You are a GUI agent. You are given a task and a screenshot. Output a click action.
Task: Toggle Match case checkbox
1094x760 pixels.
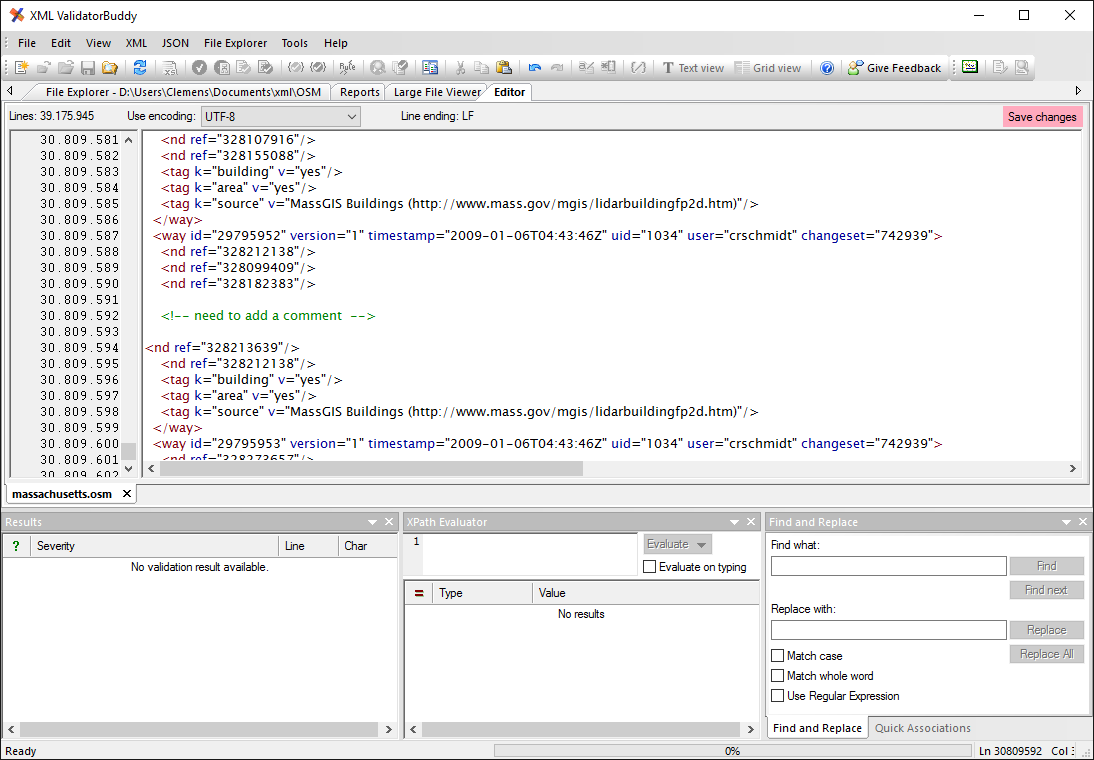tap(777, 655)
